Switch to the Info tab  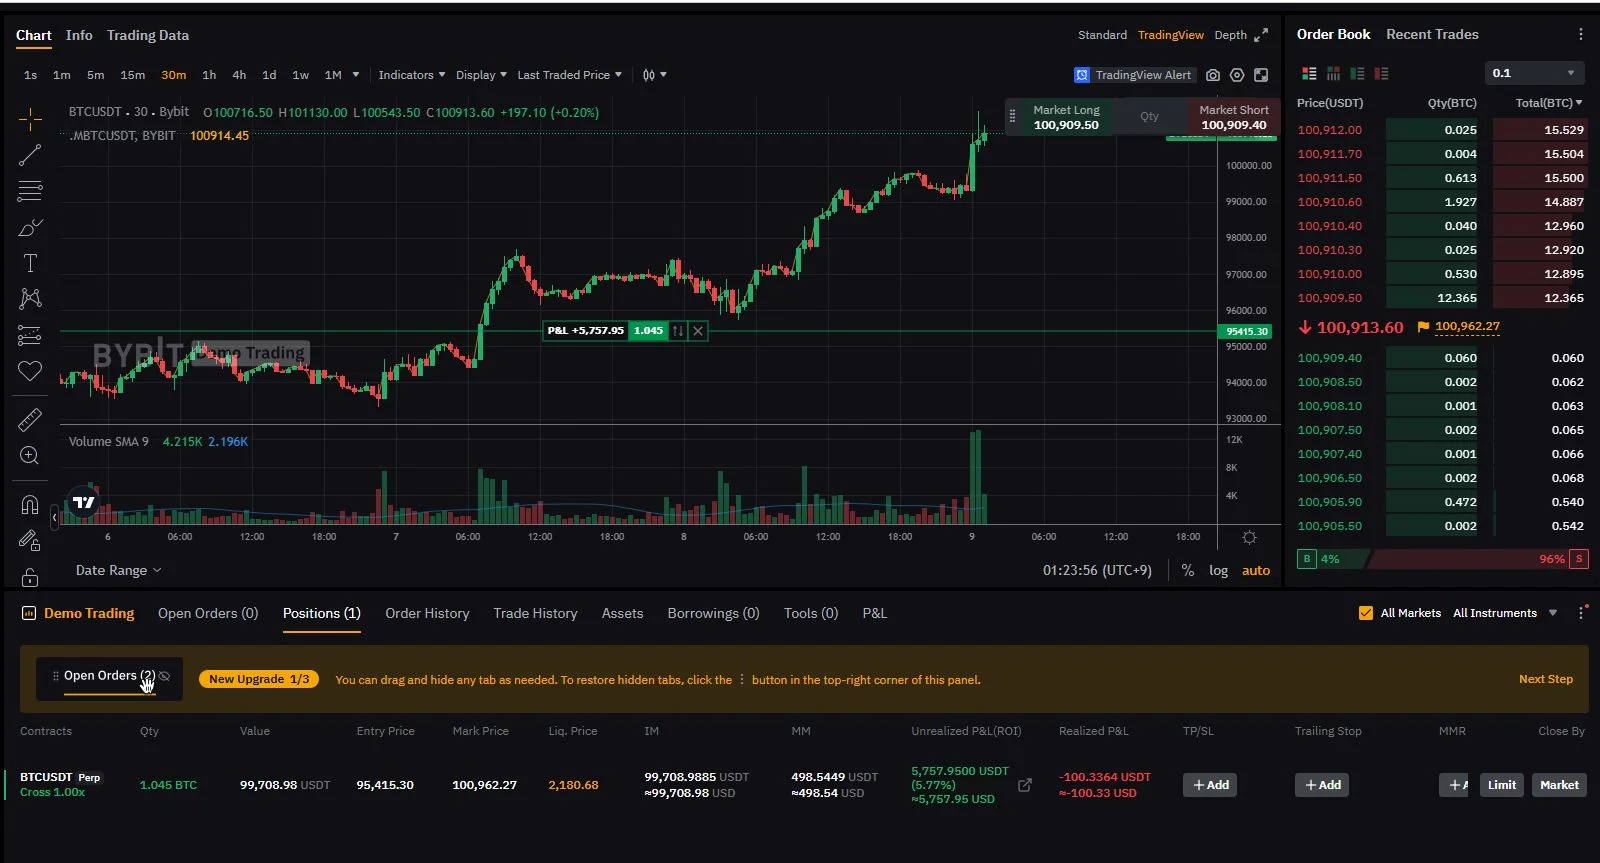(79, 35)
